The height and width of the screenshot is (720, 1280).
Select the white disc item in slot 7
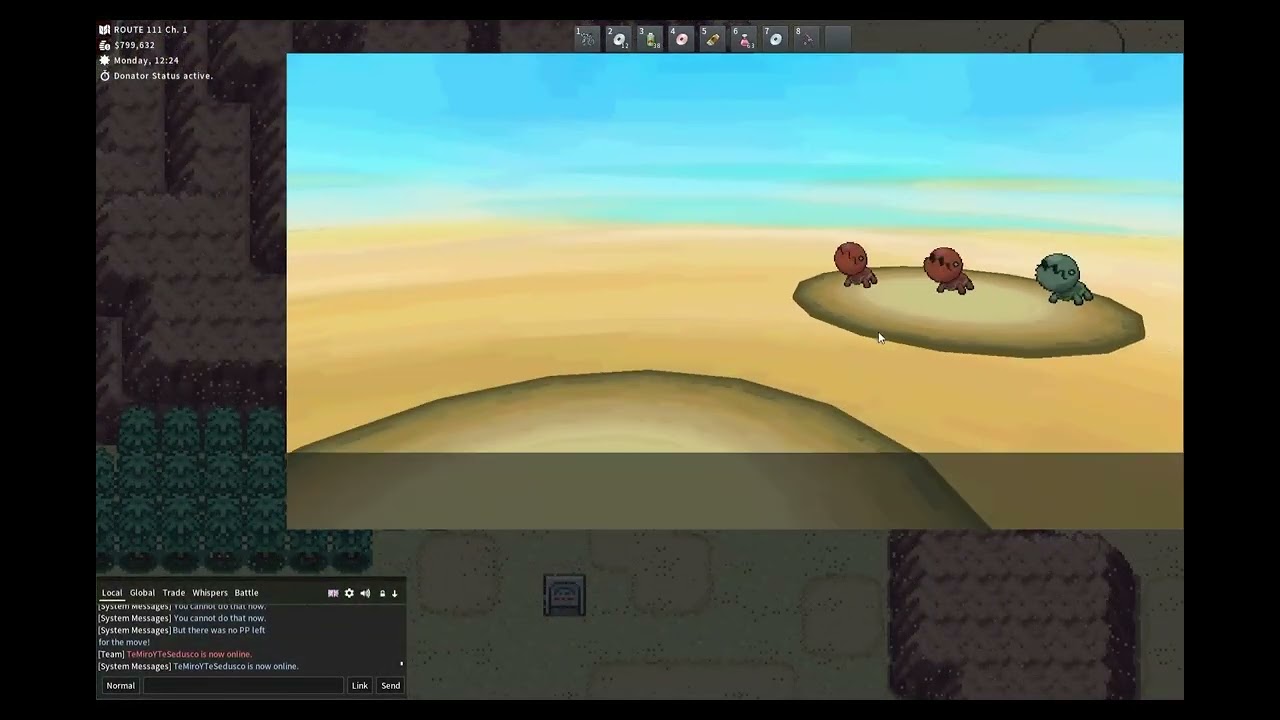click(x=776, y=39)
